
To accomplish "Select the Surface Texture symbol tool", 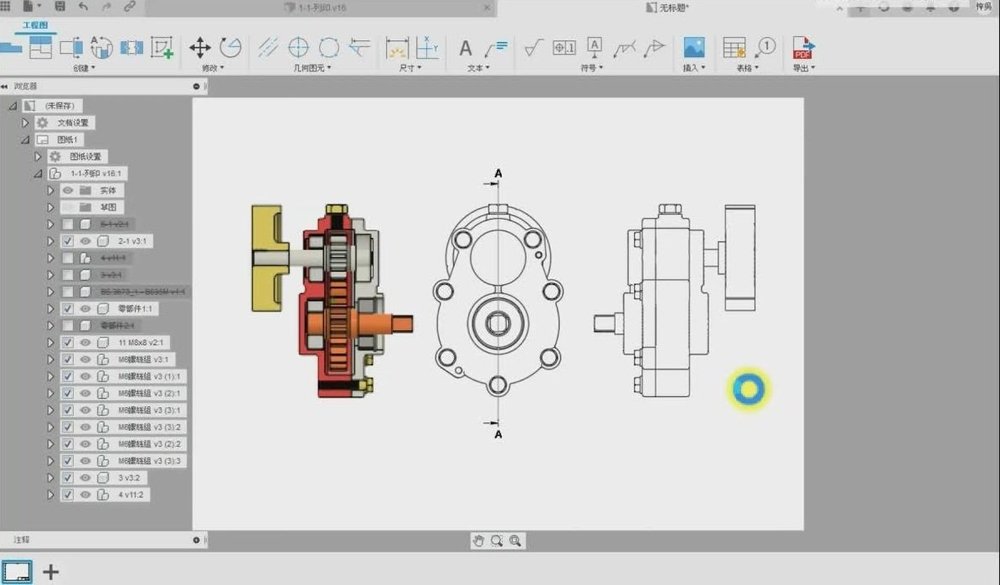I will 534,47.
